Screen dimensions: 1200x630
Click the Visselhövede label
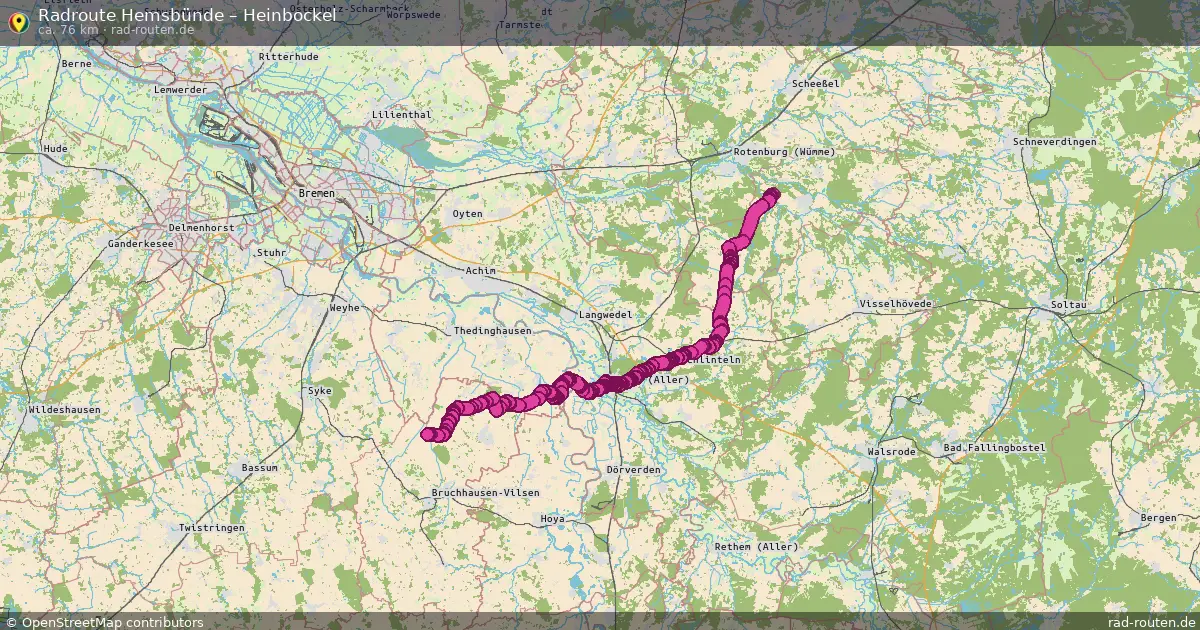[x=896, y=304]
